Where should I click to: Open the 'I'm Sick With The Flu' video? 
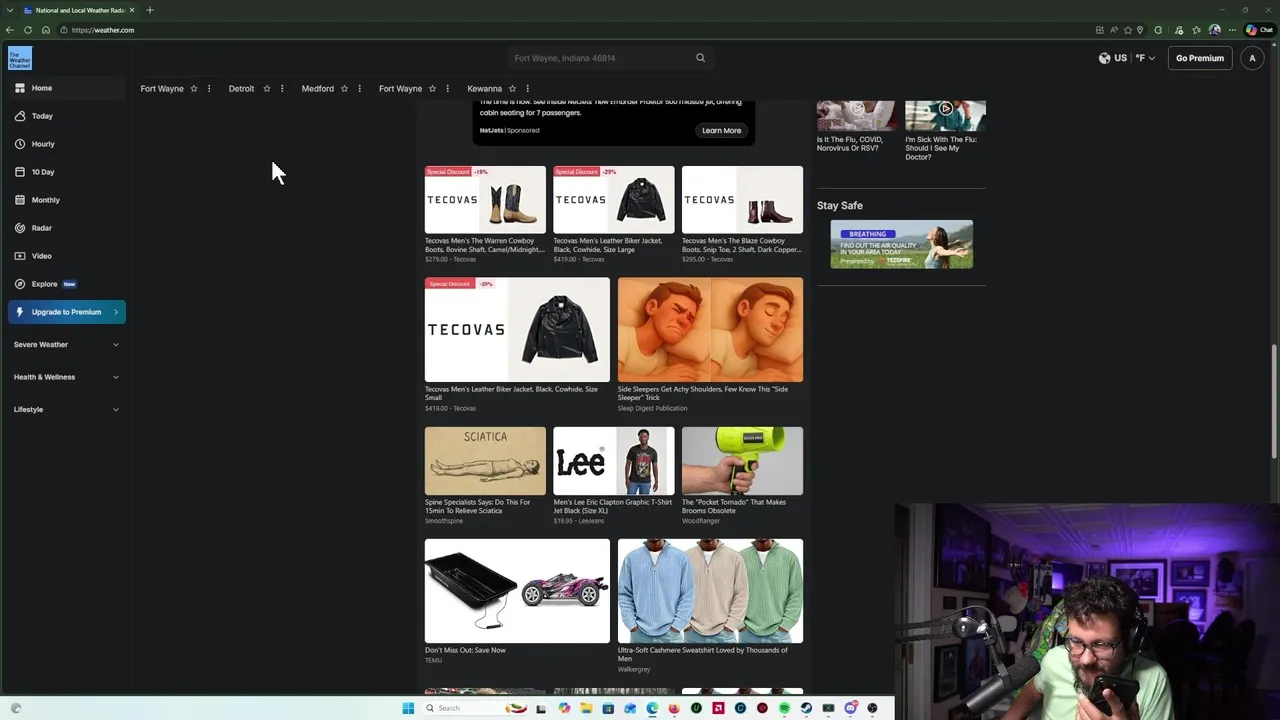tap(945, 130)
